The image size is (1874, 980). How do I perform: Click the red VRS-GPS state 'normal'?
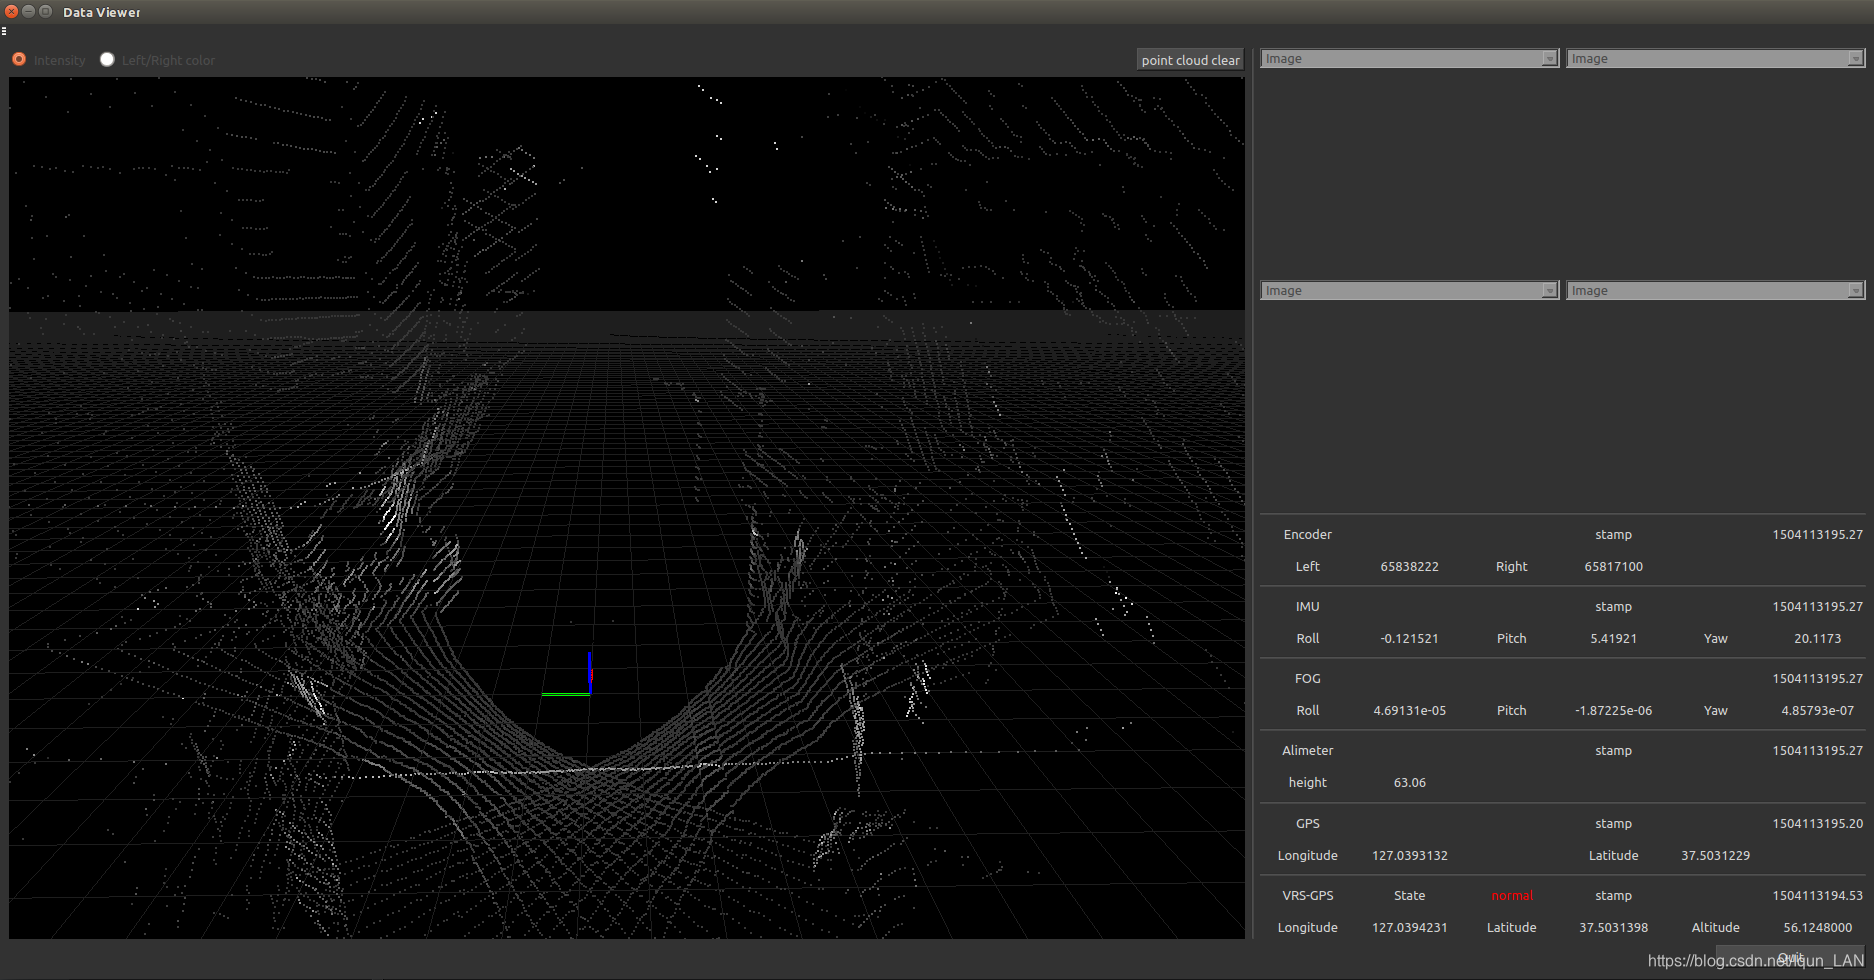coord(1511,896)
